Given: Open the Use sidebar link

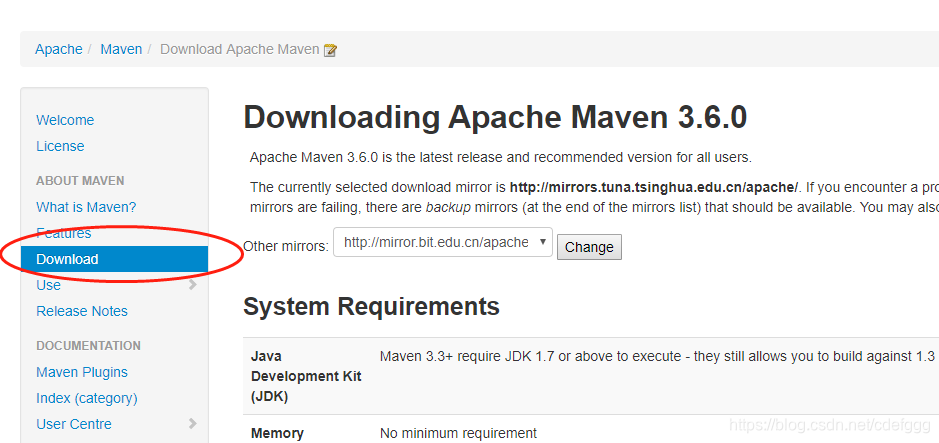Looking at the screenshot, I should click(49, 285).
